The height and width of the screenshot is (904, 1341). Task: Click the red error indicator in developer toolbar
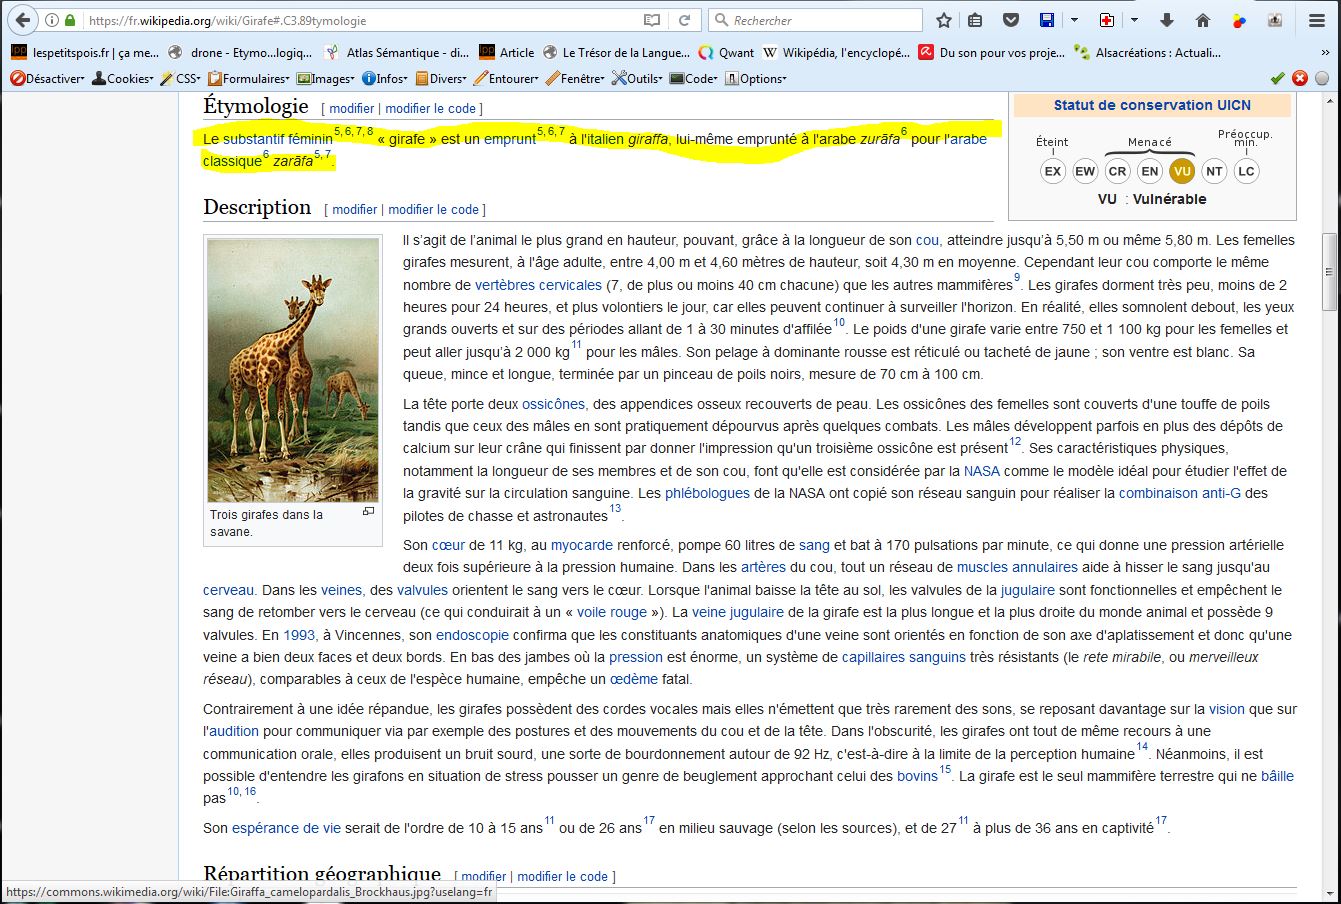point(1299,78)
